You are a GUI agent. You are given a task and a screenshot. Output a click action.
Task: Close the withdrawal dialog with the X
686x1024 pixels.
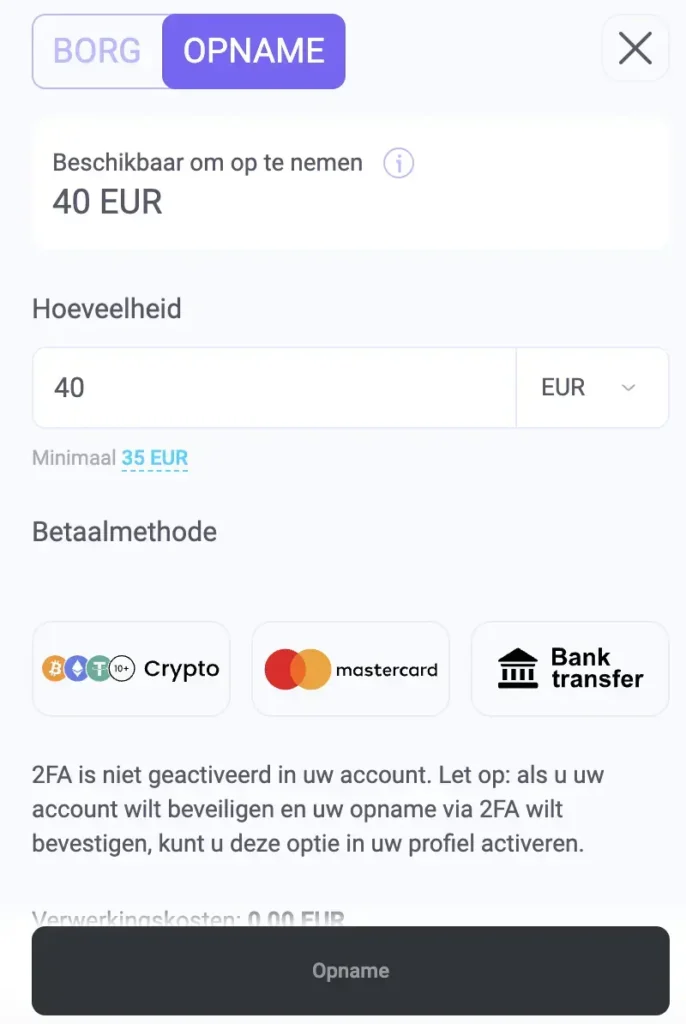pos(635,48)
